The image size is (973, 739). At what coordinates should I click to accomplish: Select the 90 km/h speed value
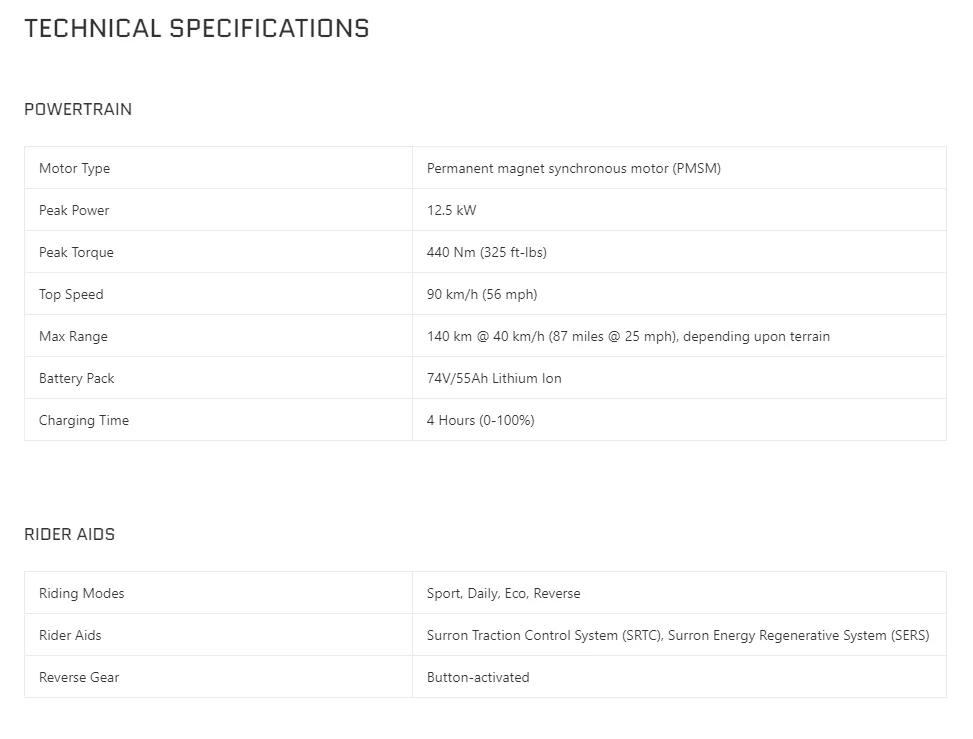click(482, 294)
